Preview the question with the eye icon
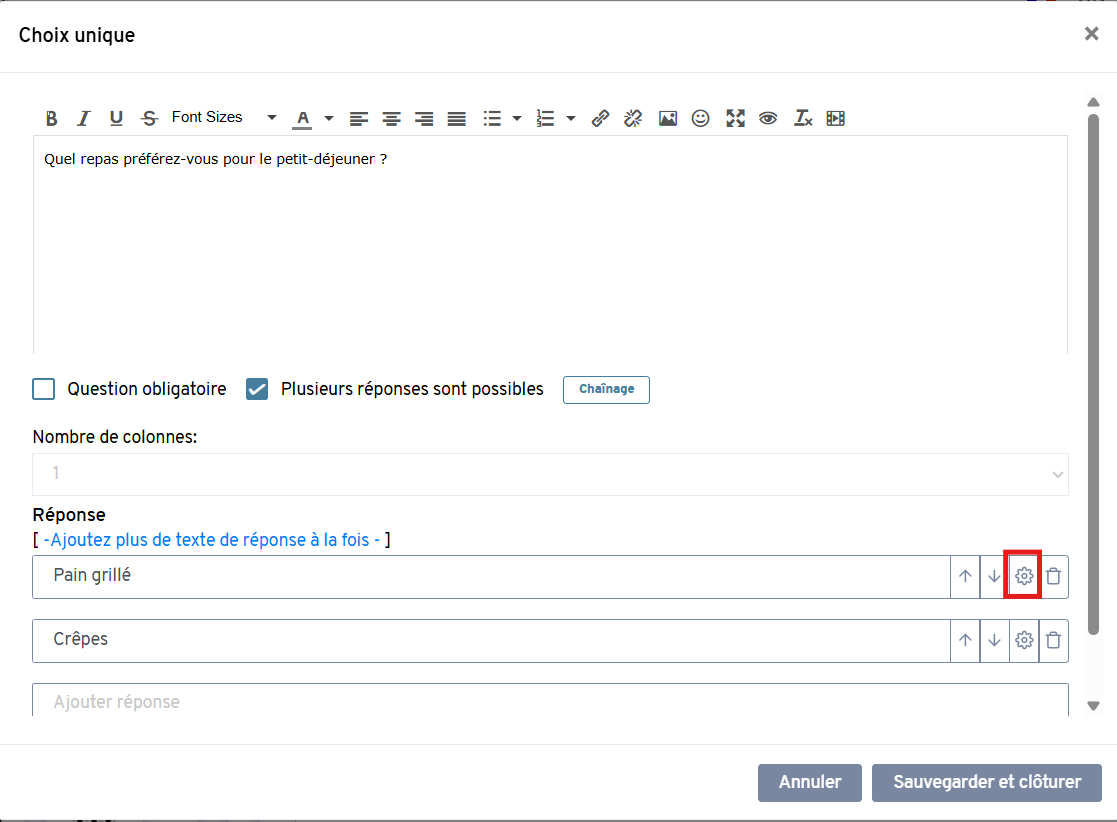This screenshot has height=822, width=1117. point(768,118)
